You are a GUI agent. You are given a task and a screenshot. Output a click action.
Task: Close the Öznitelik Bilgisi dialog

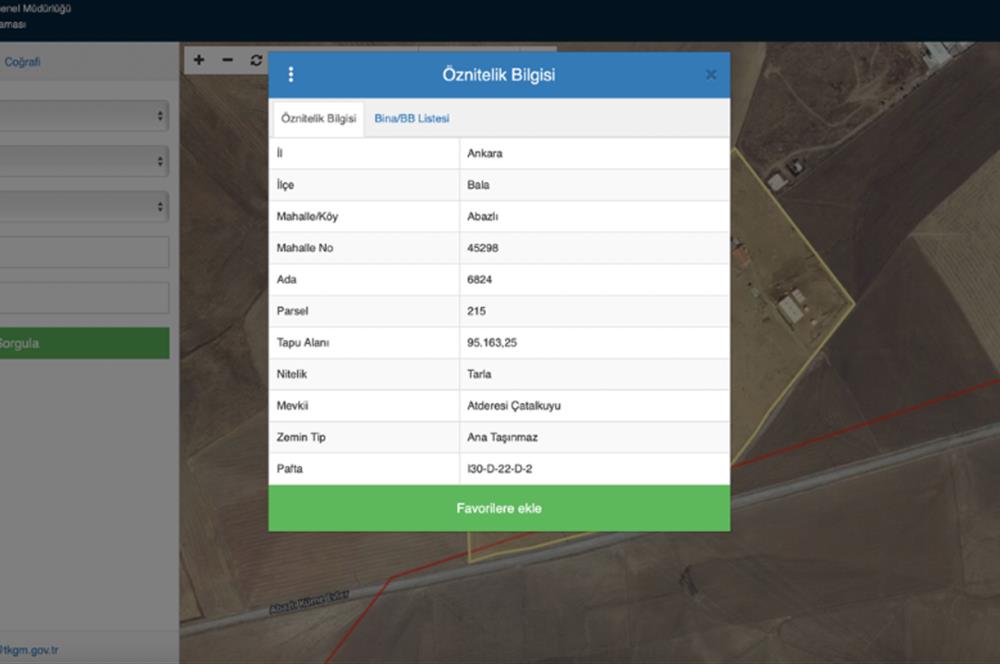(x=711, y=75)
